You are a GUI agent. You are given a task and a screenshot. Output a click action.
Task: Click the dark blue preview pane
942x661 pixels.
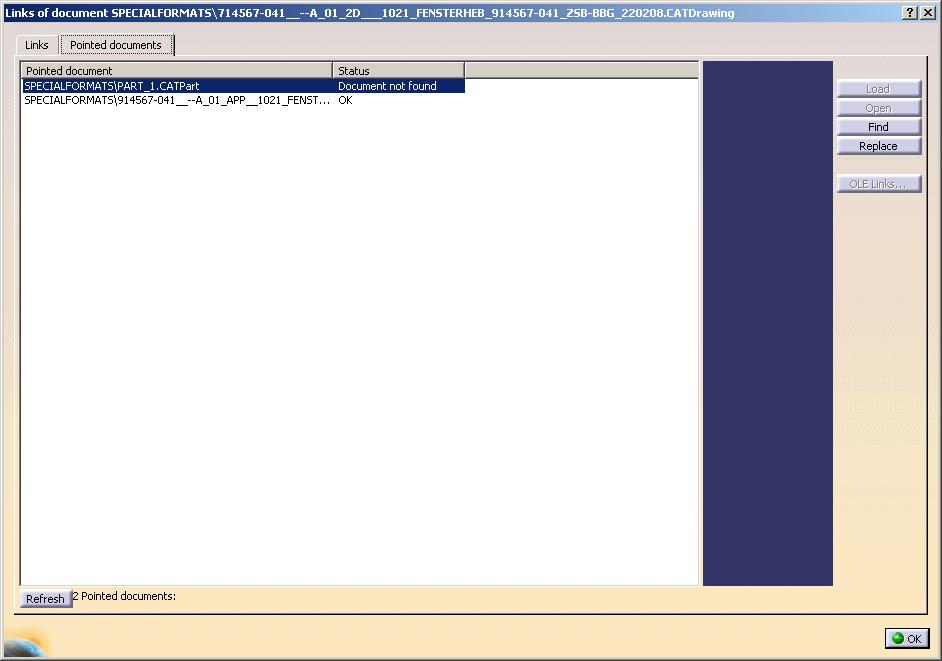click(x=768, y=323)
